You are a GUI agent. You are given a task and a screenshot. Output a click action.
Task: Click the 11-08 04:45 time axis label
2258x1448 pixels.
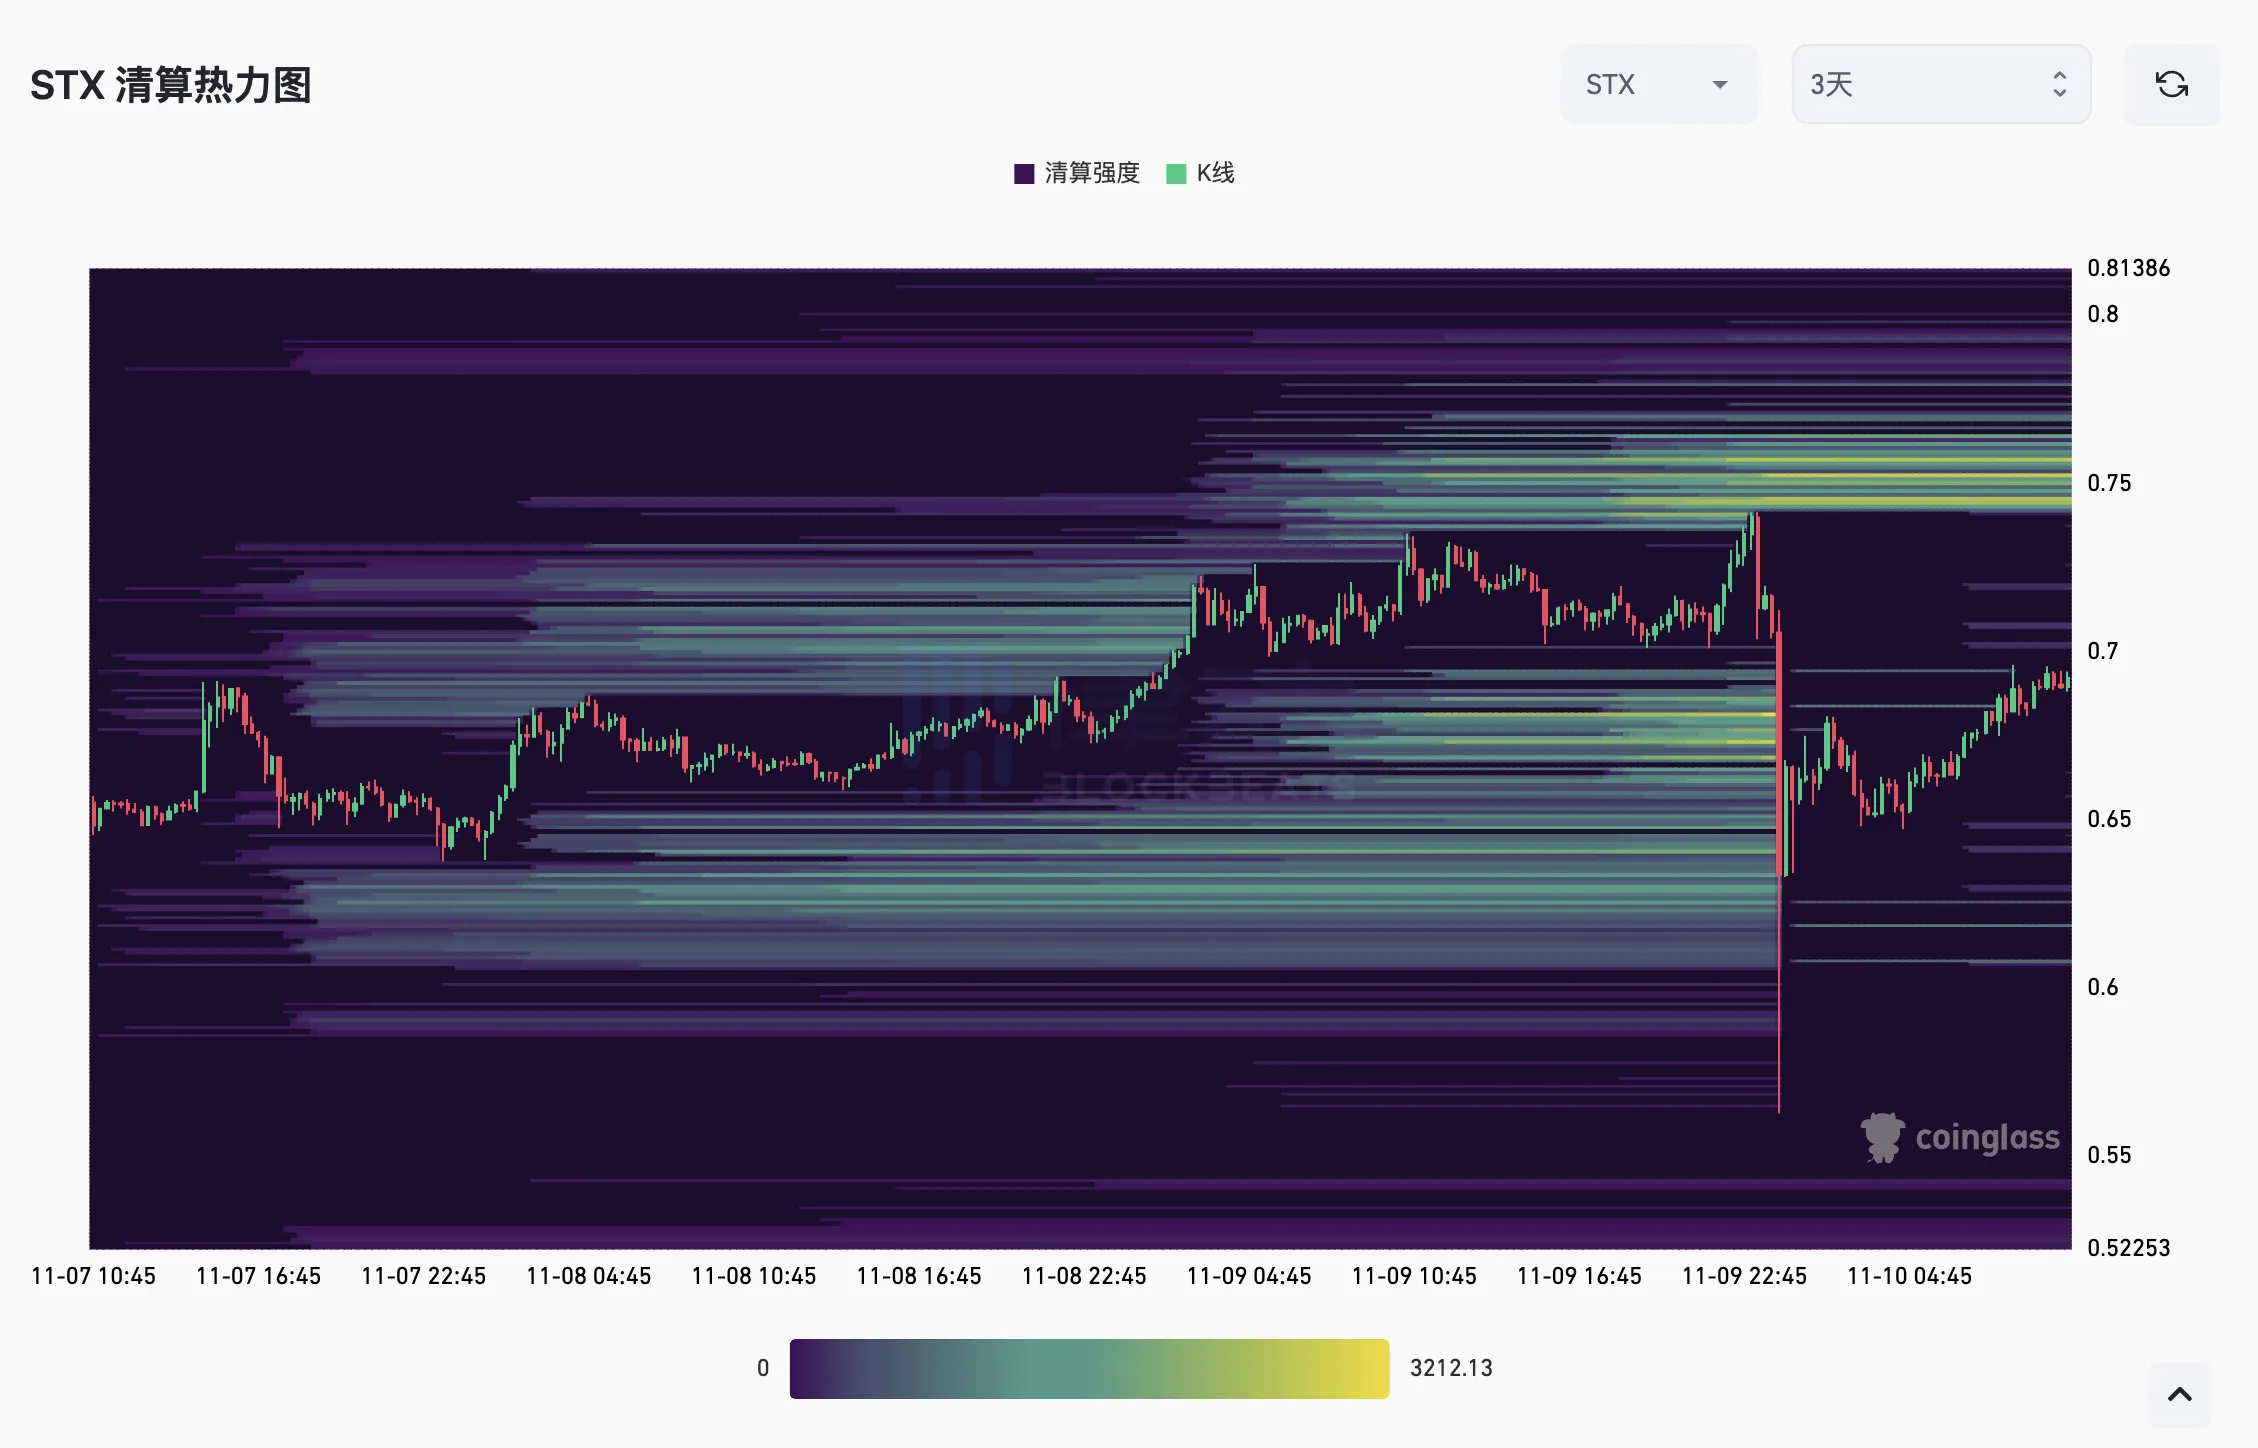(x=588, y=1276)
